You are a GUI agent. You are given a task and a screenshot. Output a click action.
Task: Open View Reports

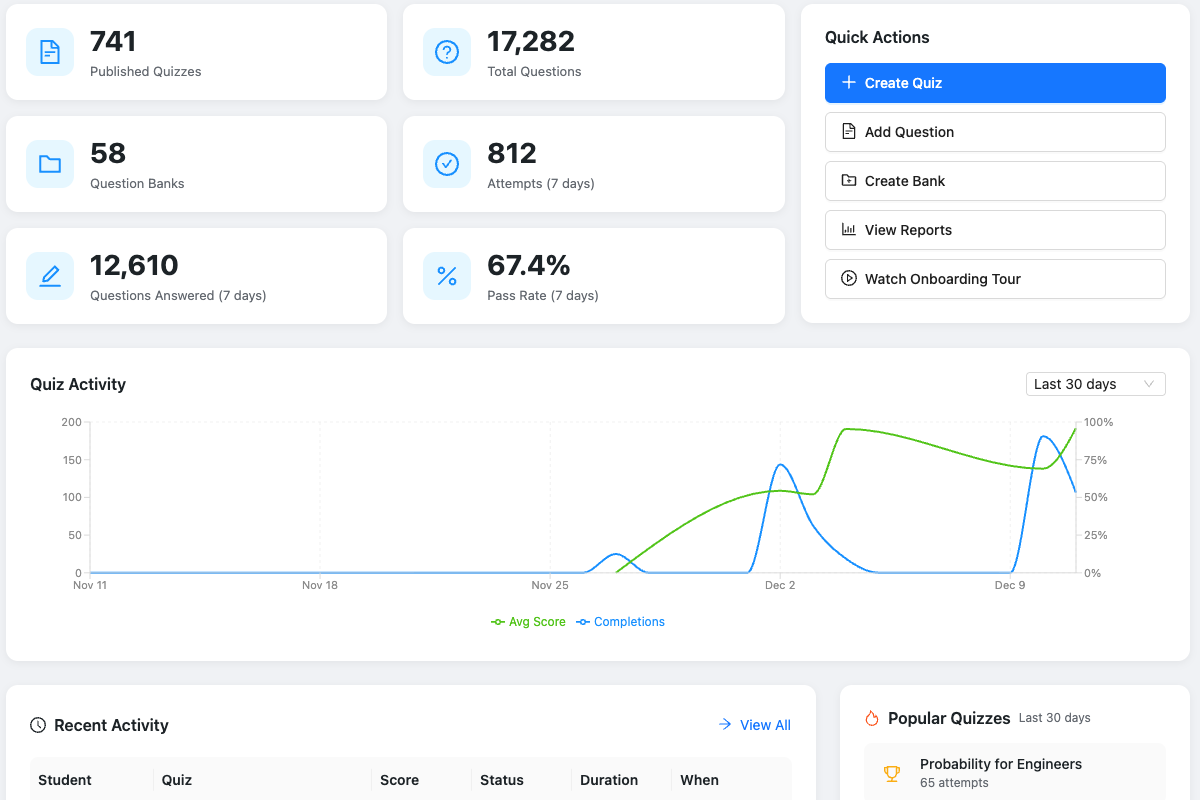995,230
